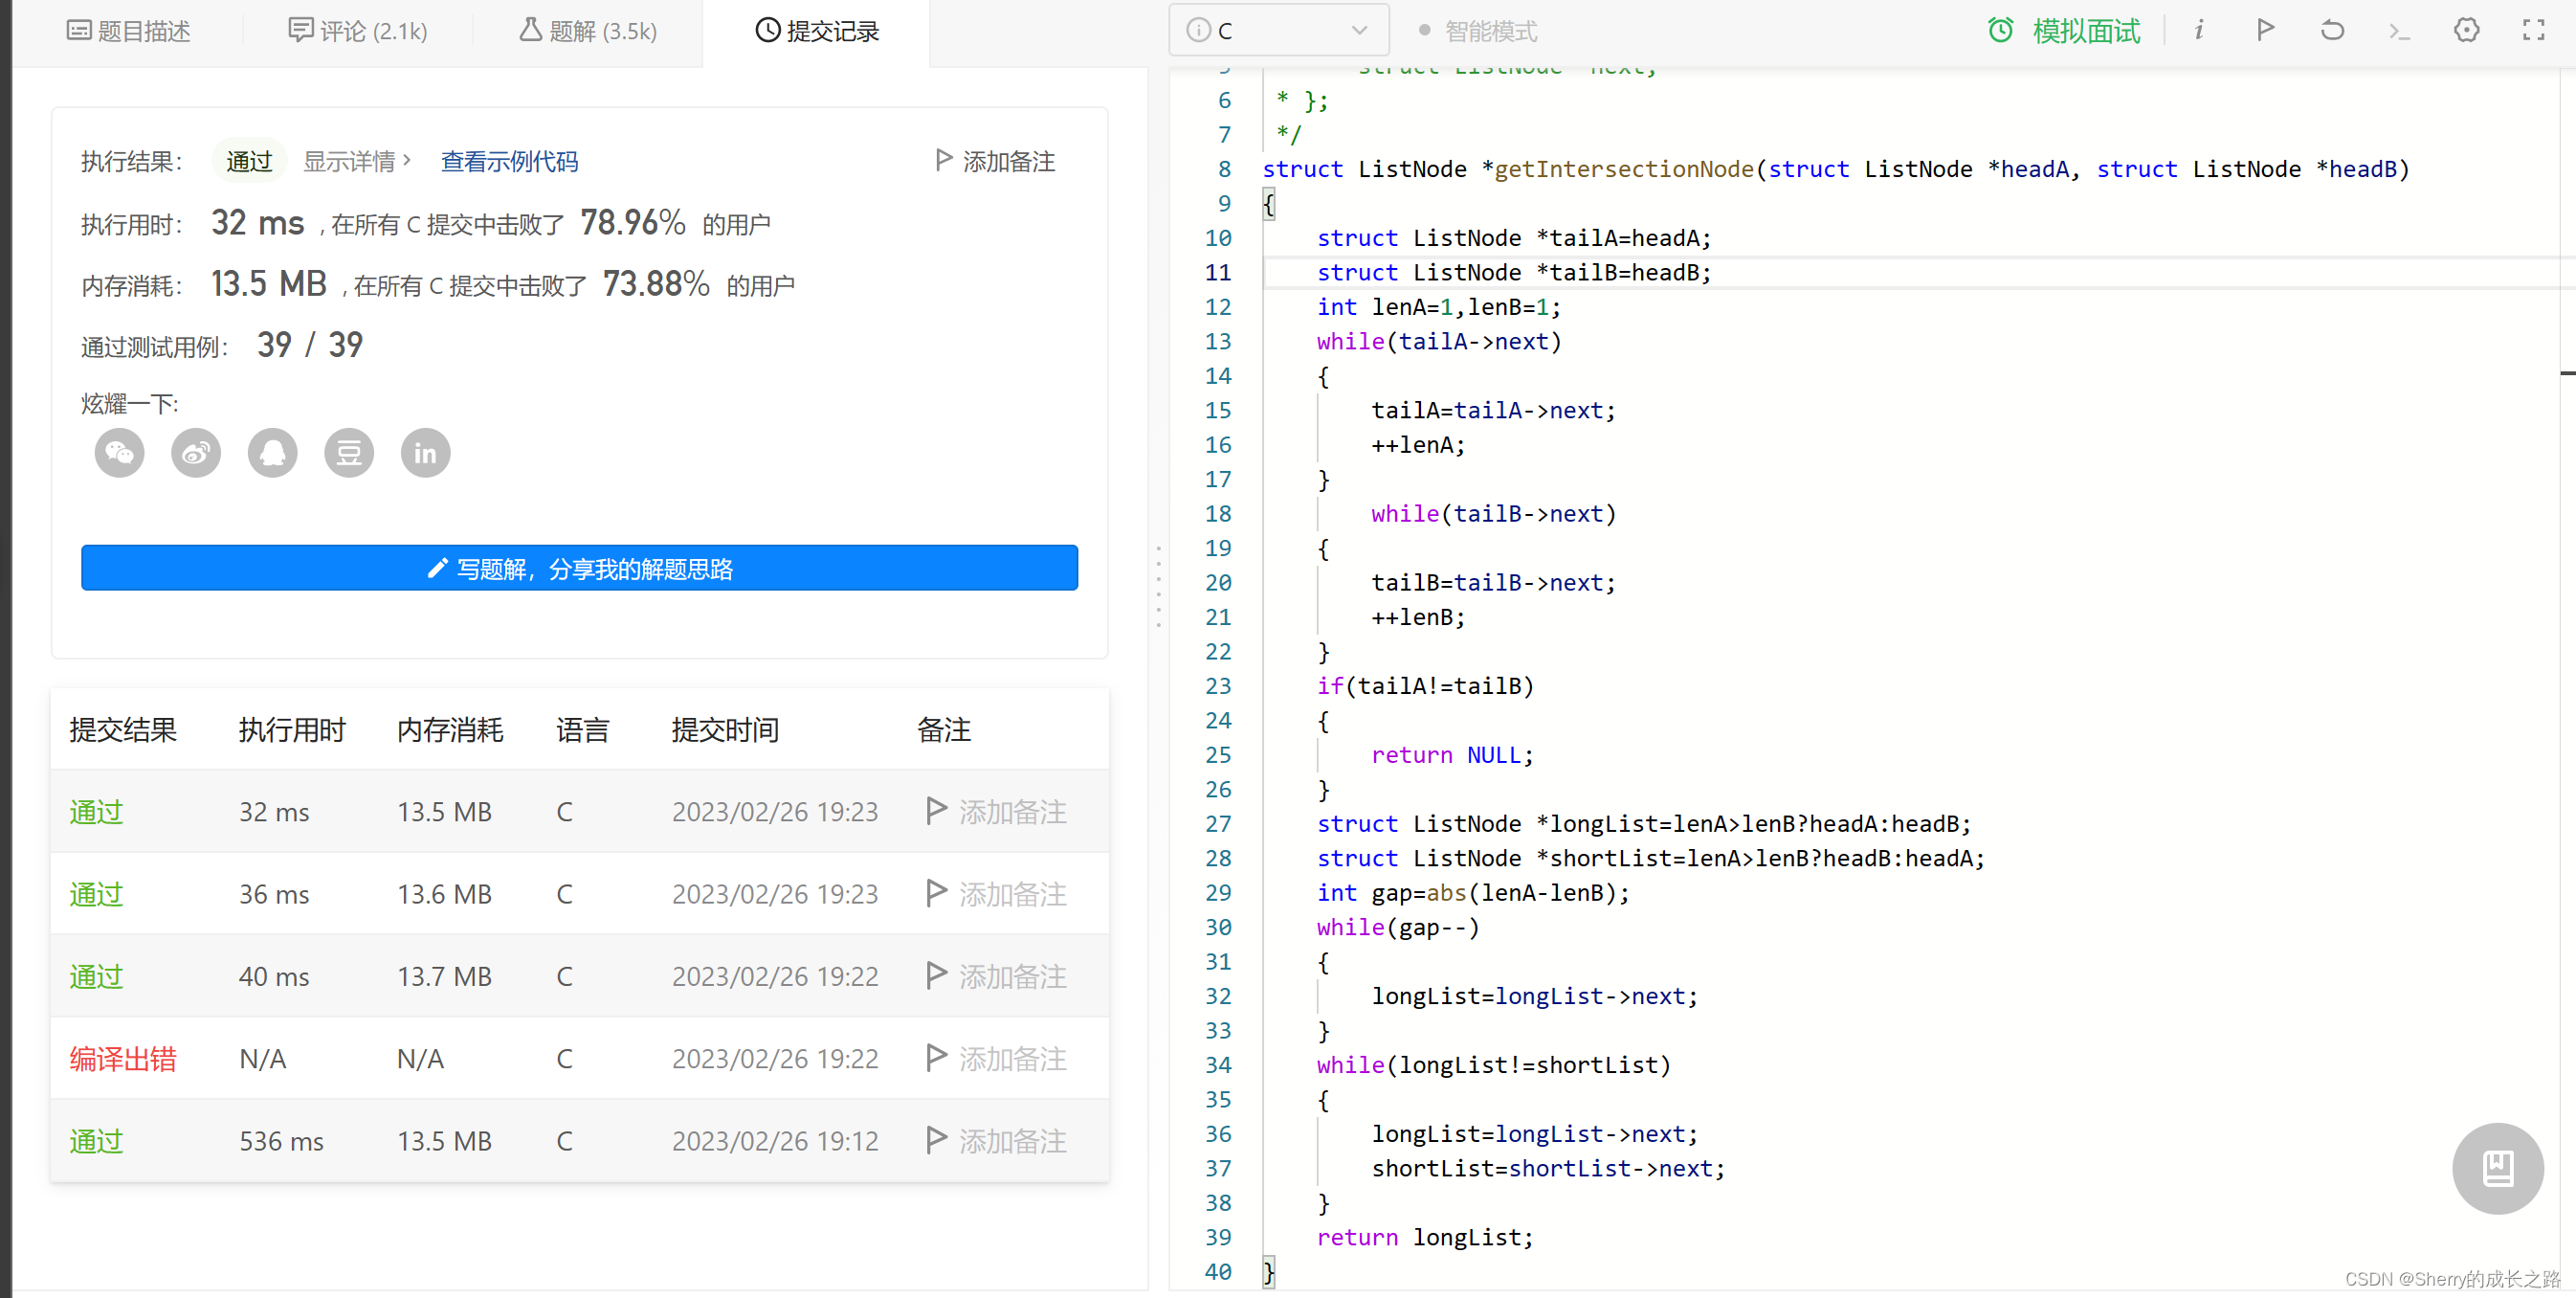Click the getIntersectionNode function name

(1624, 168)
